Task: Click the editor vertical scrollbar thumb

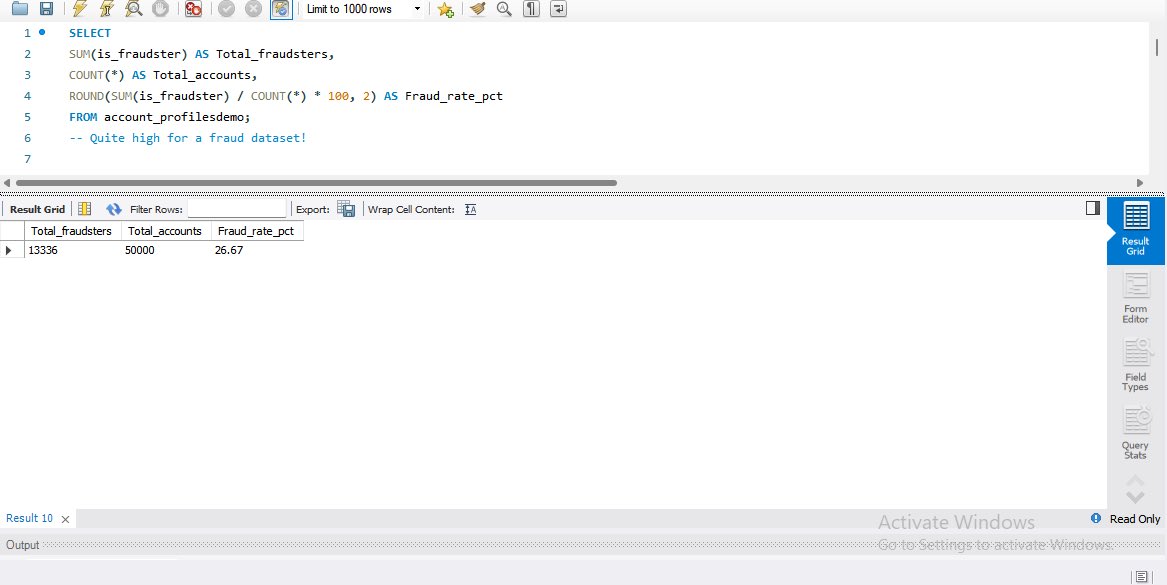Action: pos(1157,47)
